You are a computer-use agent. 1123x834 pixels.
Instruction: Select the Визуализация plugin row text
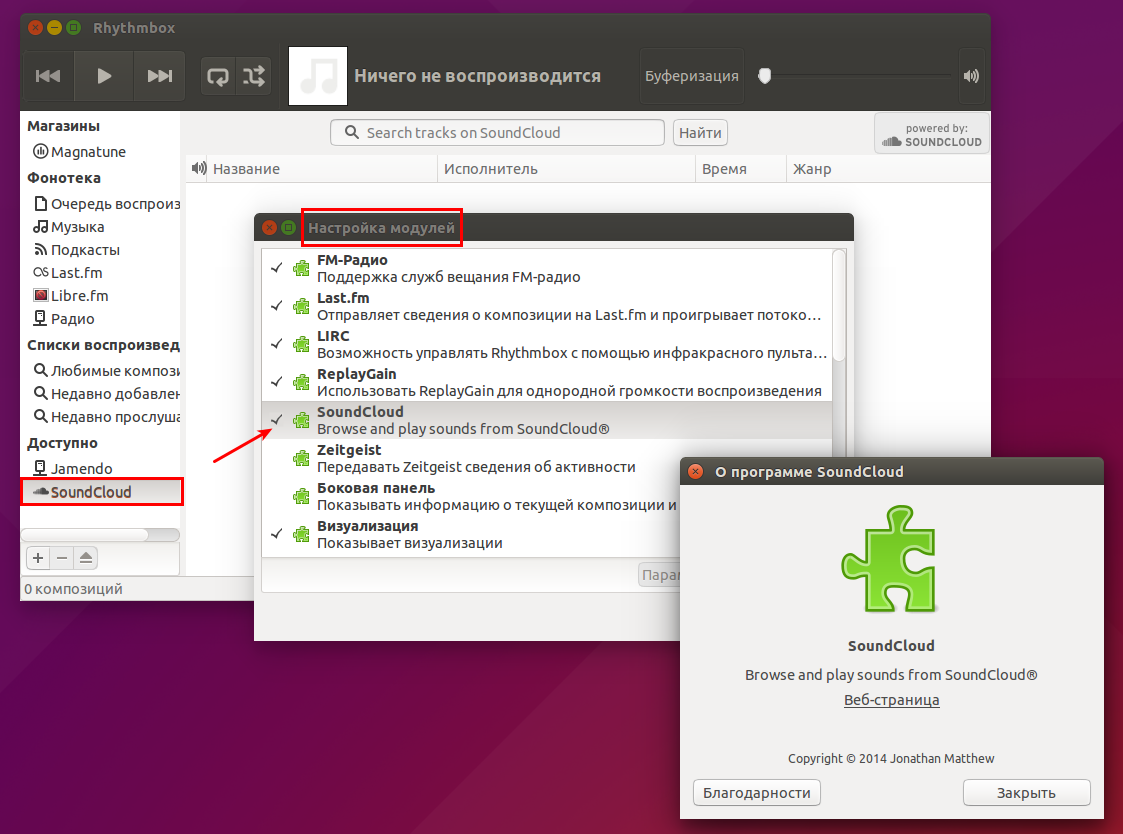coord(410,535)
